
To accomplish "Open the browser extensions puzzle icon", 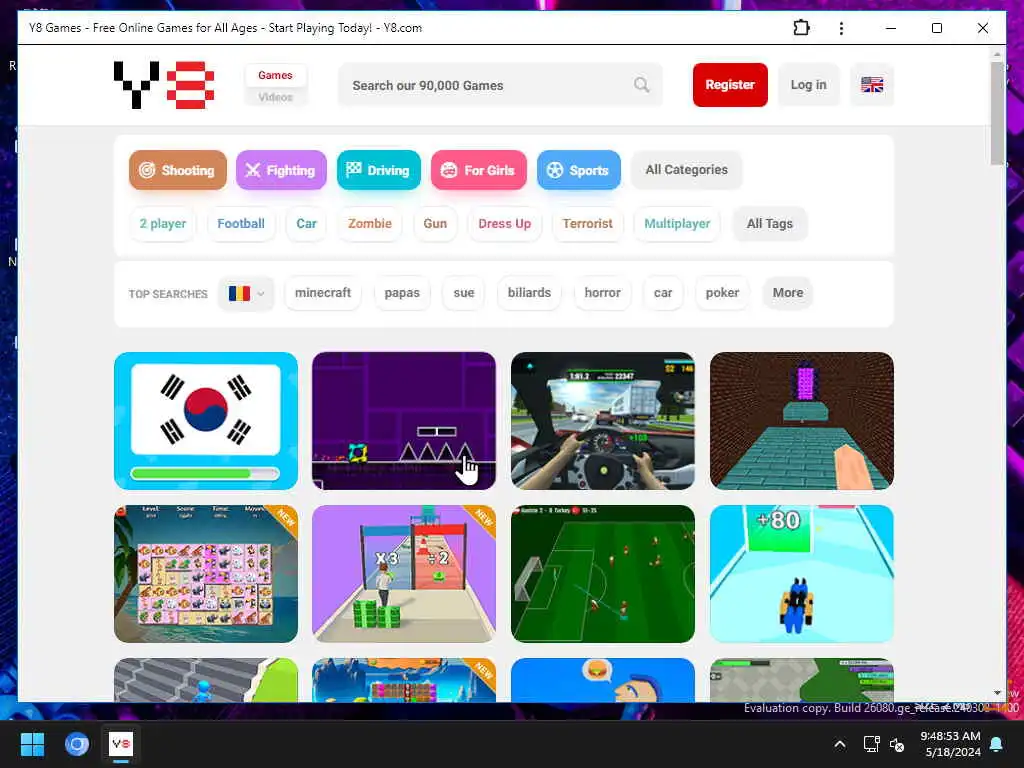I will tap(801, 28).
